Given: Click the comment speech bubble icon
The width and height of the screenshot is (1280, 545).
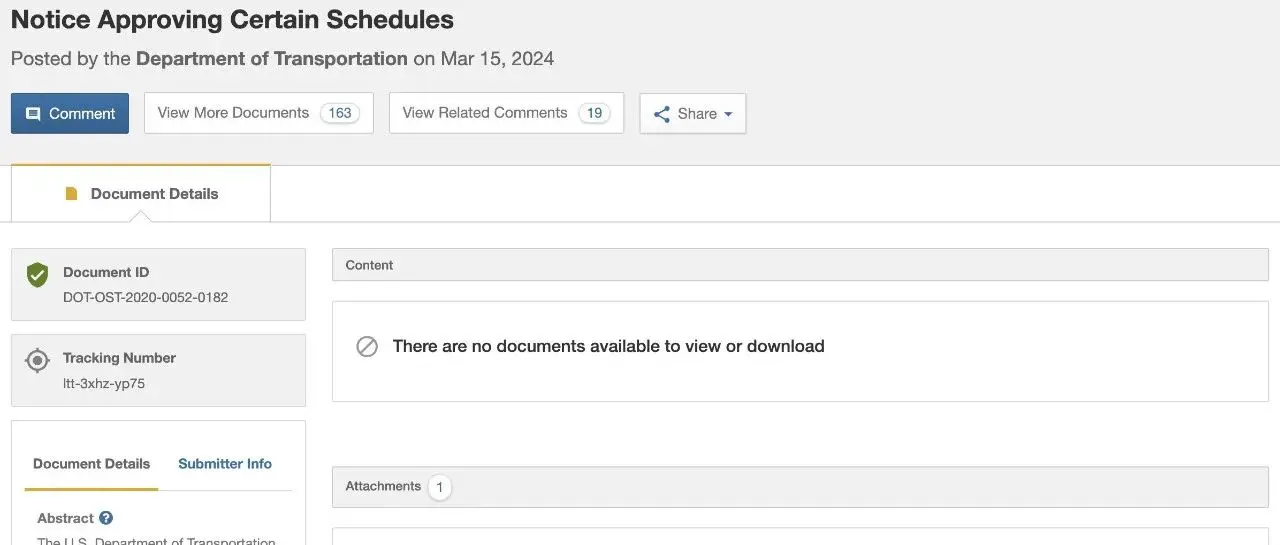Looking at the screenshot, I should click(x=33, y=114).
